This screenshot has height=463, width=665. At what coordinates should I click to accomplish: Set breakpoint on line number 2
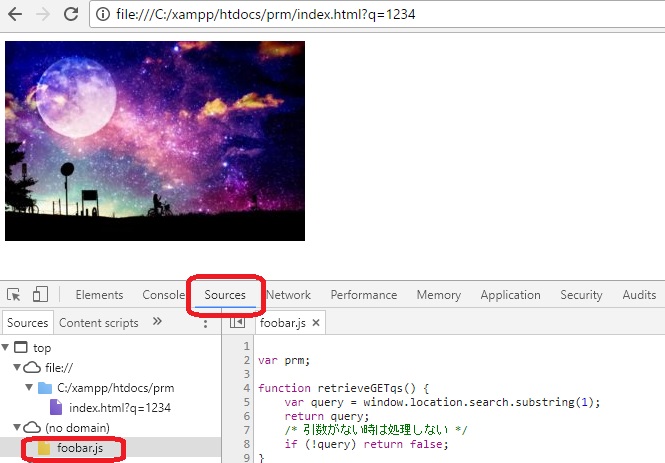[x=246, y=360]
